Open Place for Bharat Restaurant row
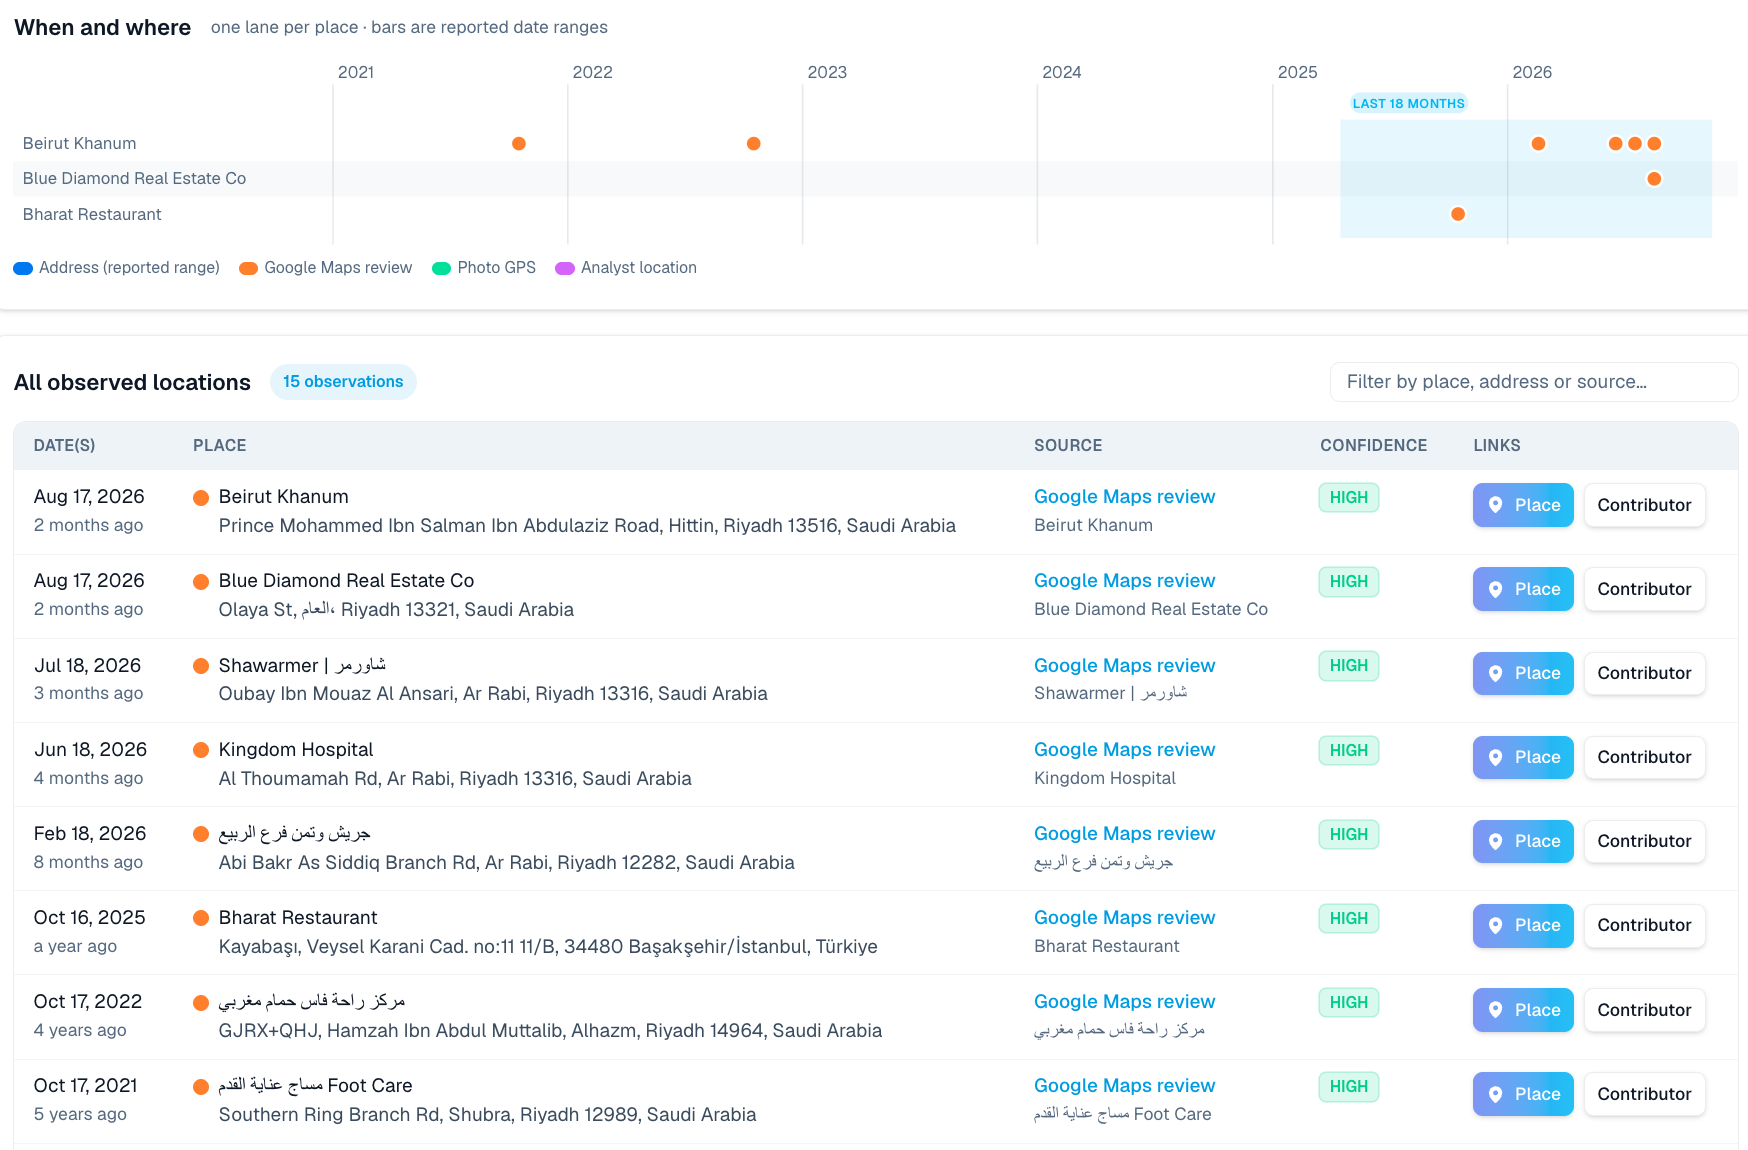The width and height of the screenshot is (1748, 1150). click(x=1523, y=925)
